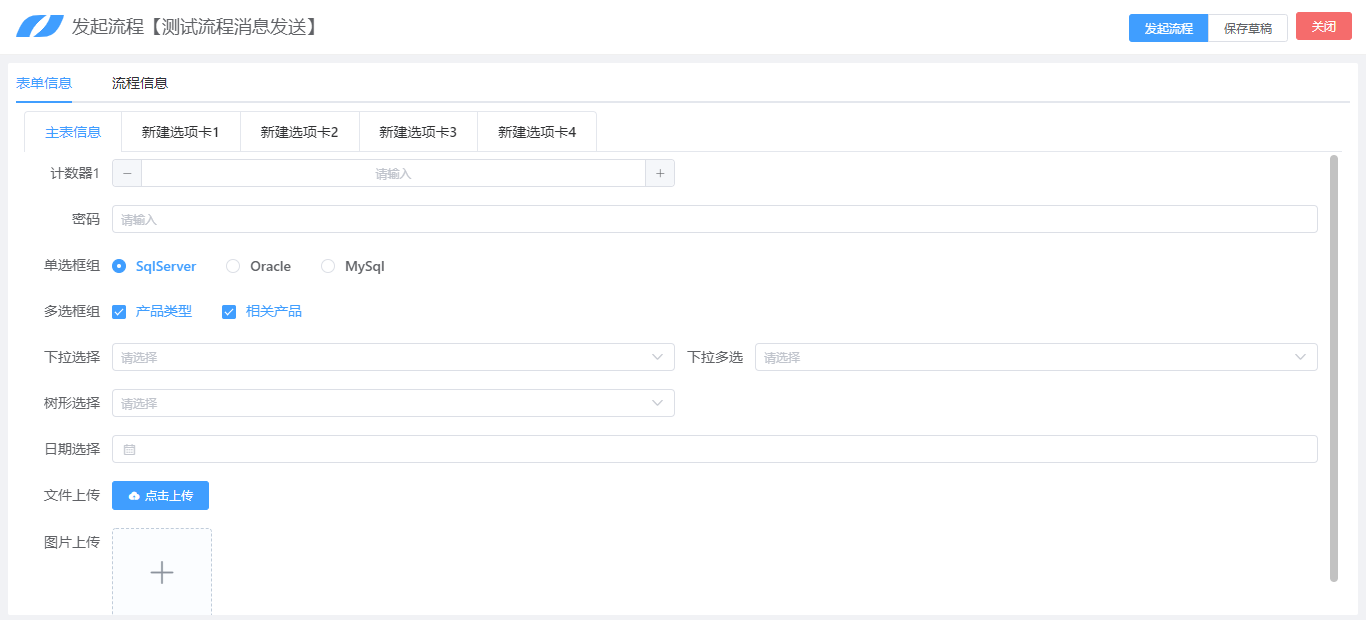Increase 计数器1 with plus button
The image size is (1366, 620).
click(x=660, y=173)
